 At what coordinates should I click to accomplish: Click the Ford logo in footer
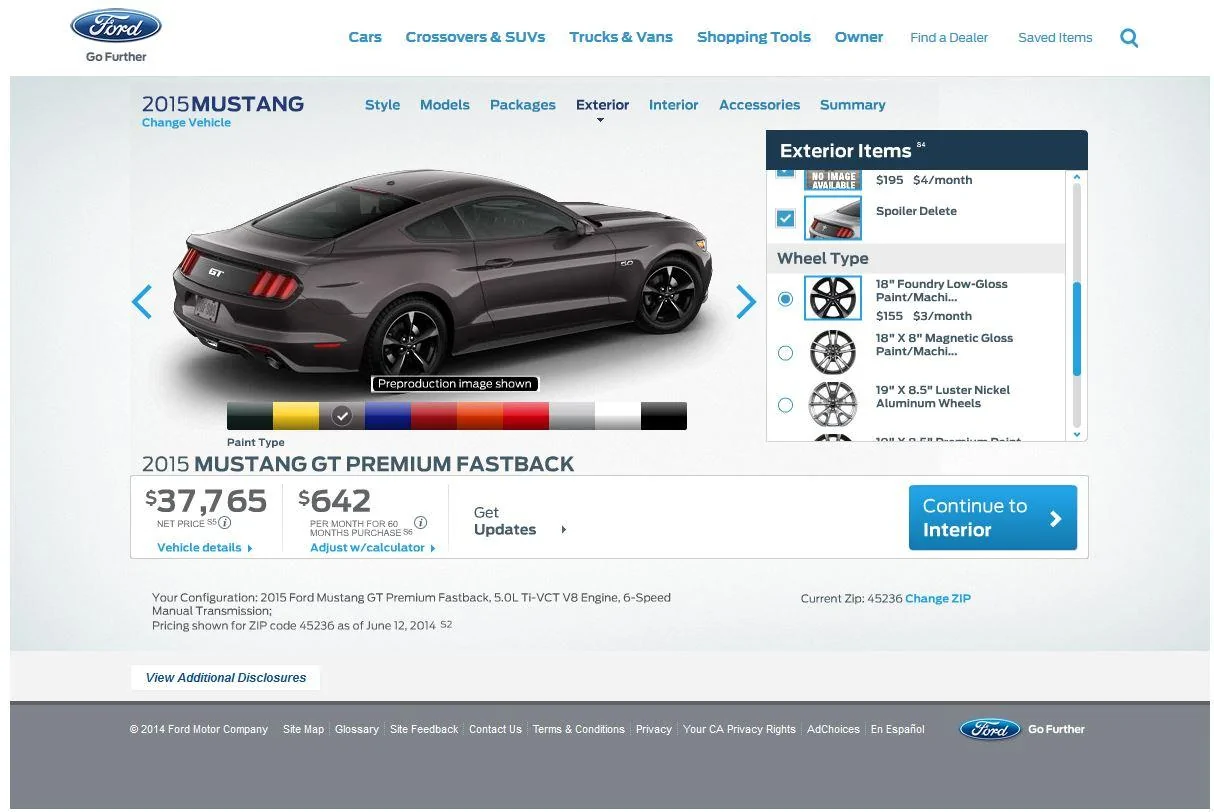(989, 729)
